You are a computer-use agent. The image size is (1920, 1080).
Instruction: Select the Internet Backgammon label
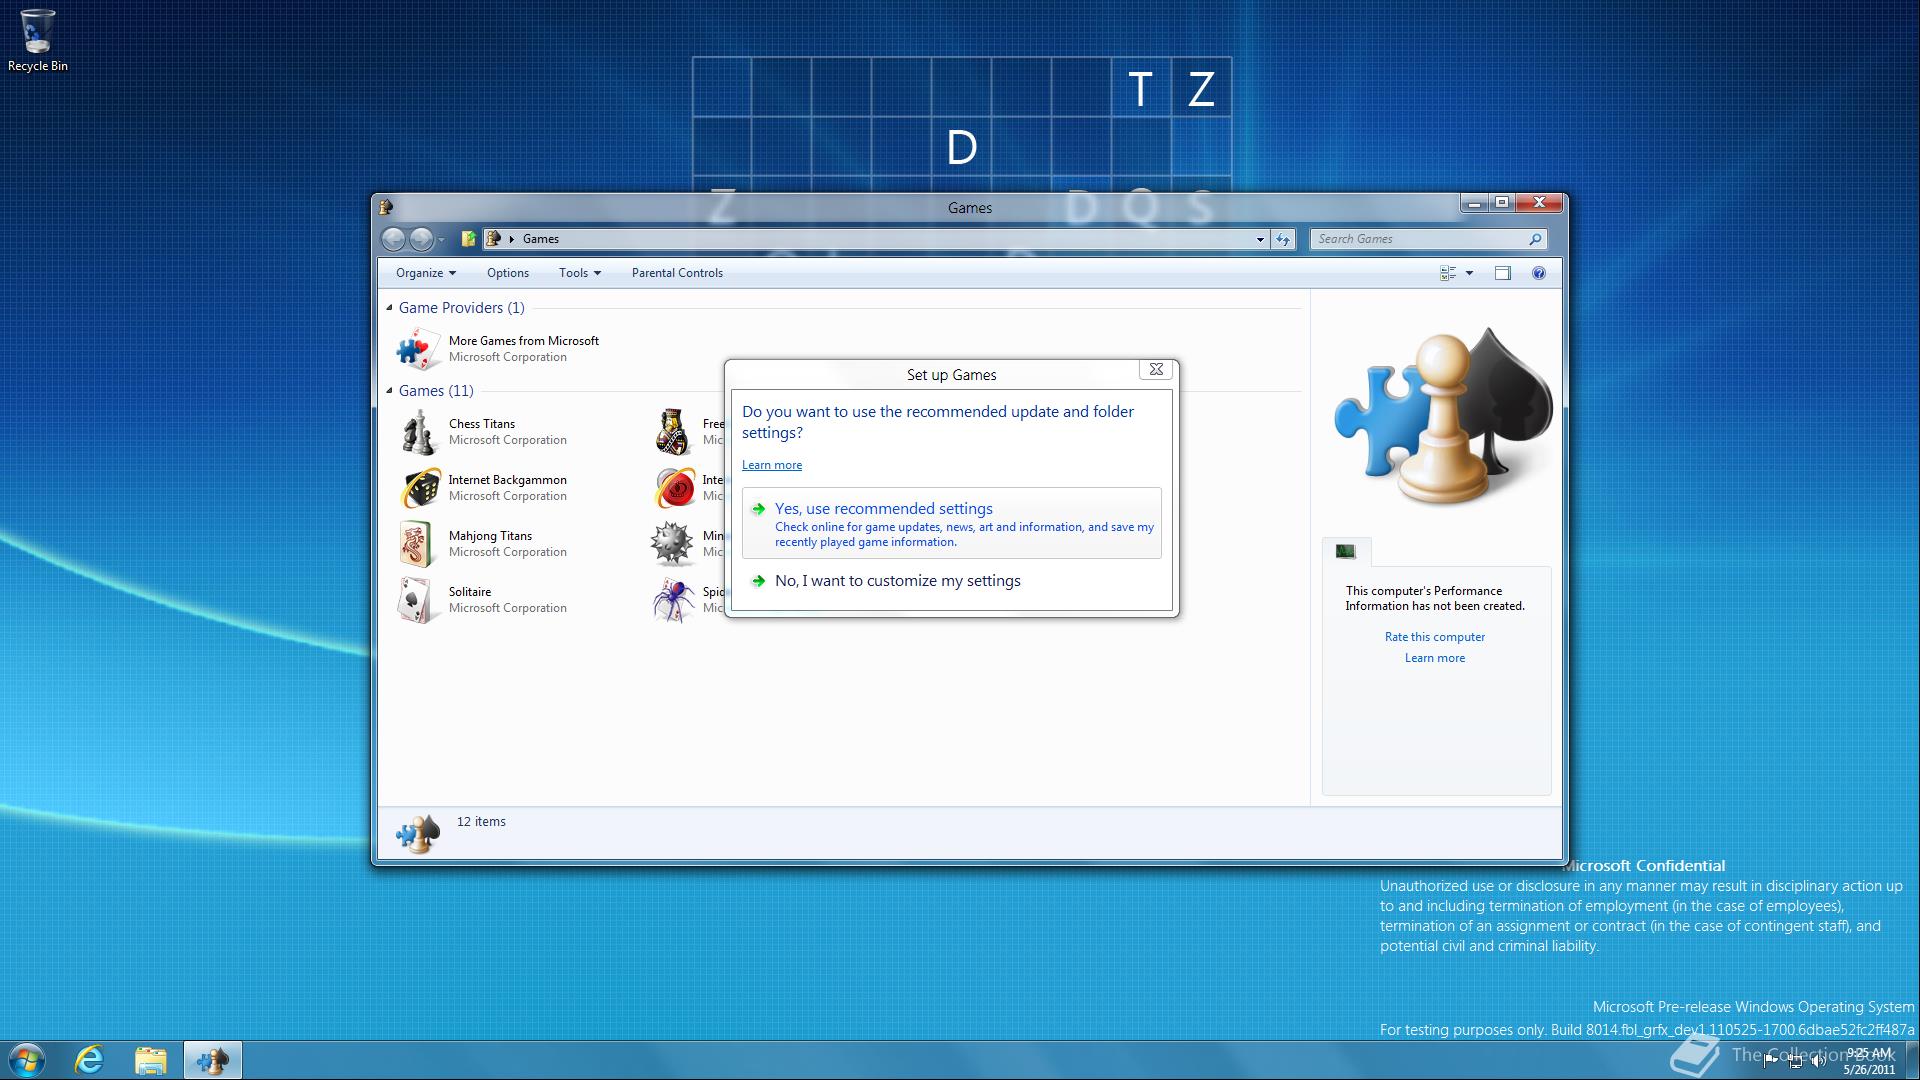(507, 480)
